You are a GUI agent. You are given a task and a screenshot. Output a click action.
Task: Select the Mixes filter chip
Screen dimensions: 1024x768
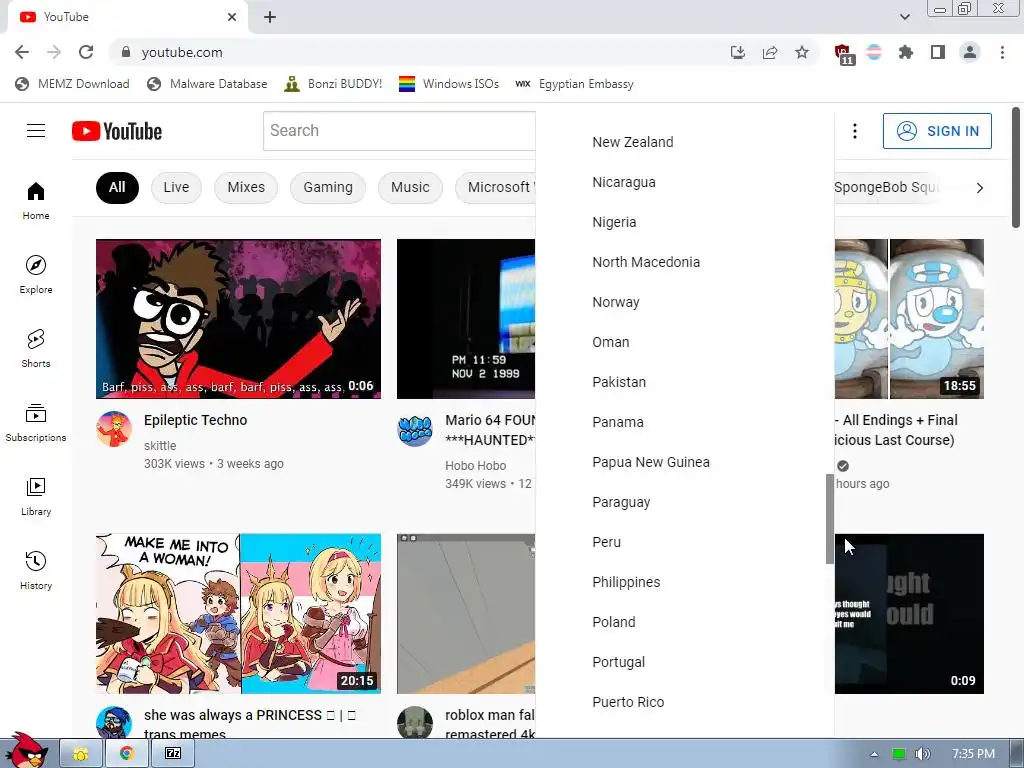point(246,187)
